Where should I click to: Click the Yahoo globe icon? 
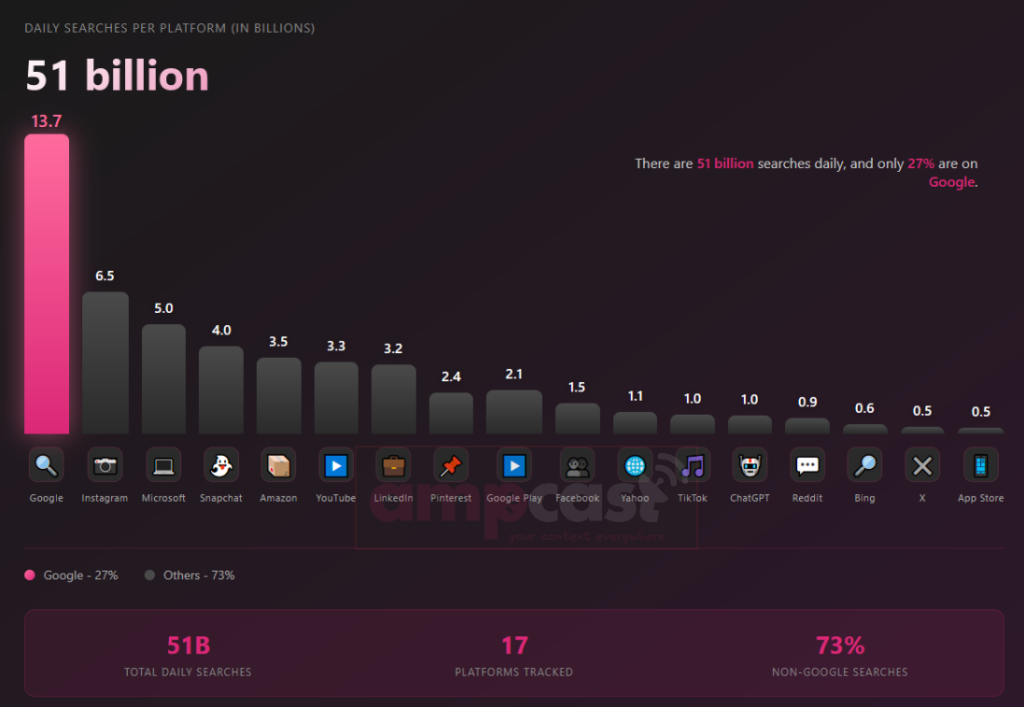634,465
